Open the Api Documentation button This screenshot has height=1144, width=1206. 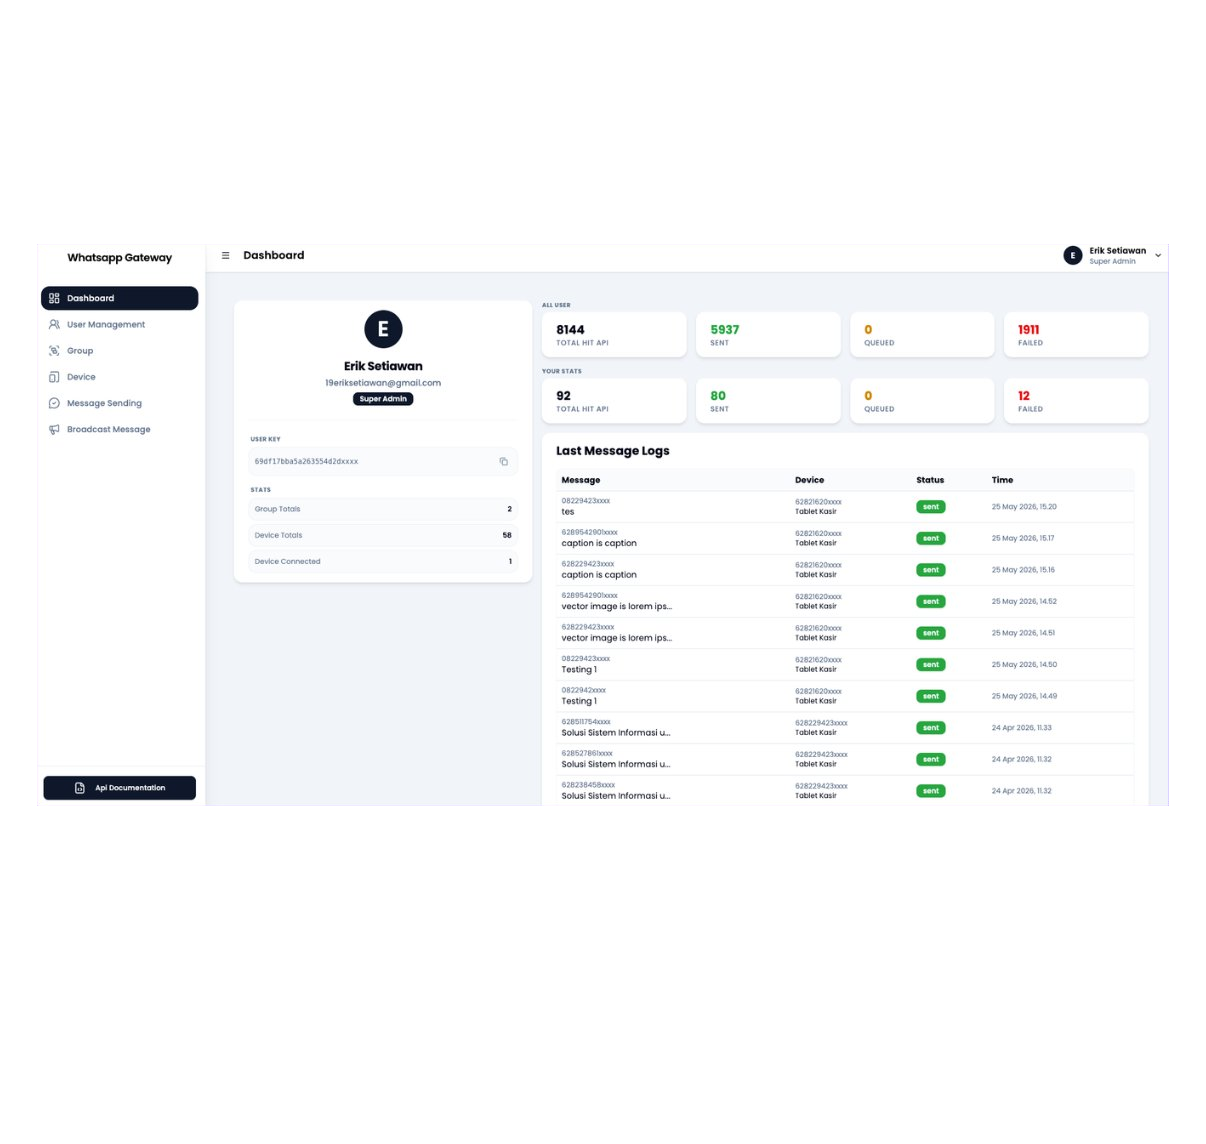point(119,788)
